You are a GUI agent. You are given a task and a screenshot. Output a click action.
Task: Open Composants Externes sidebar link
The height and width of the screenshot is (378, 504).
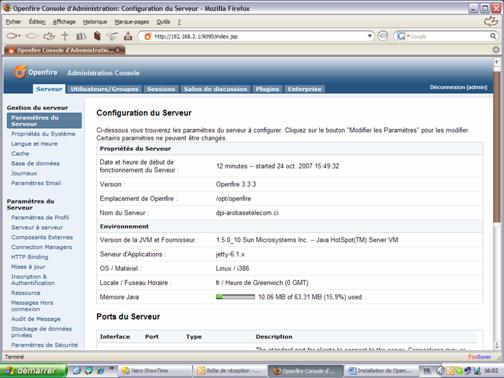click(42, 237)
